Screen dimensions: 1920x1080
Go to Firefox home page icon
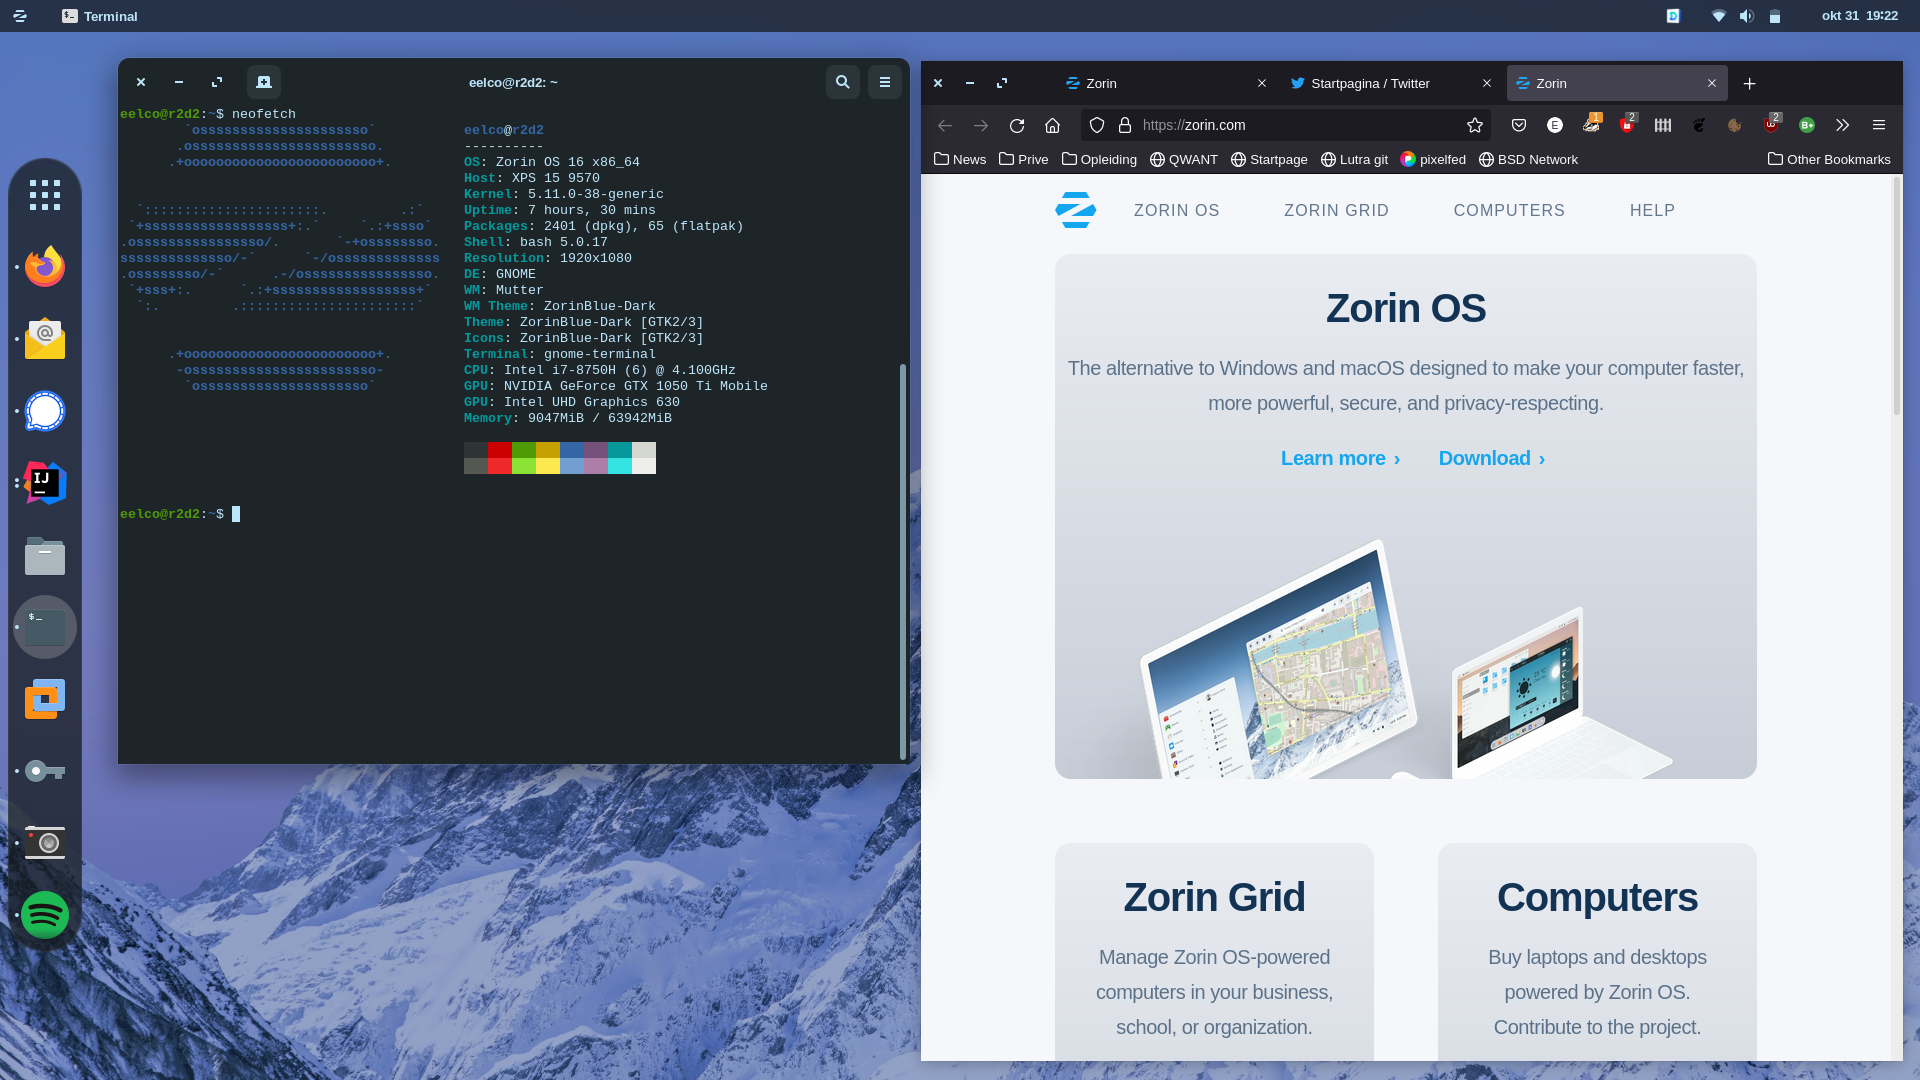(1052, 125)
